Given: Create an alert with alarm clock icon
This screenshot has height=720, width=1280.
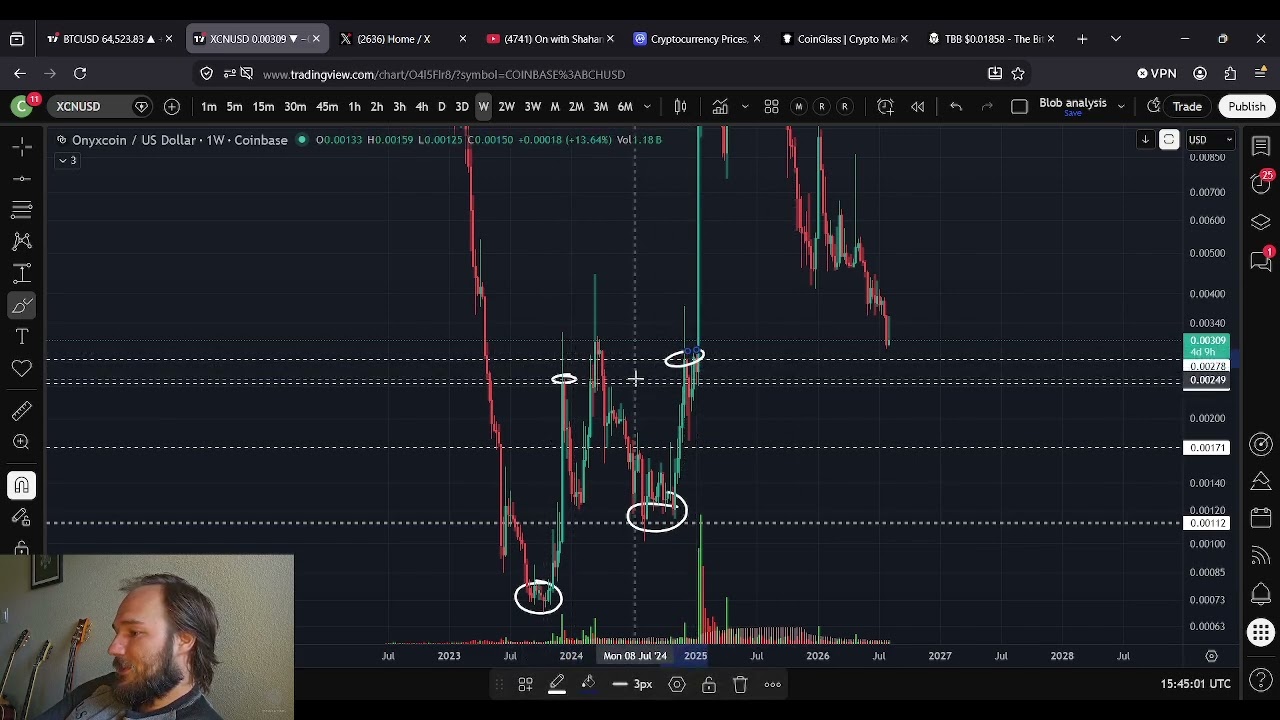Looking at the screenshot, I should pyautogui.click(x=885, y=106).
